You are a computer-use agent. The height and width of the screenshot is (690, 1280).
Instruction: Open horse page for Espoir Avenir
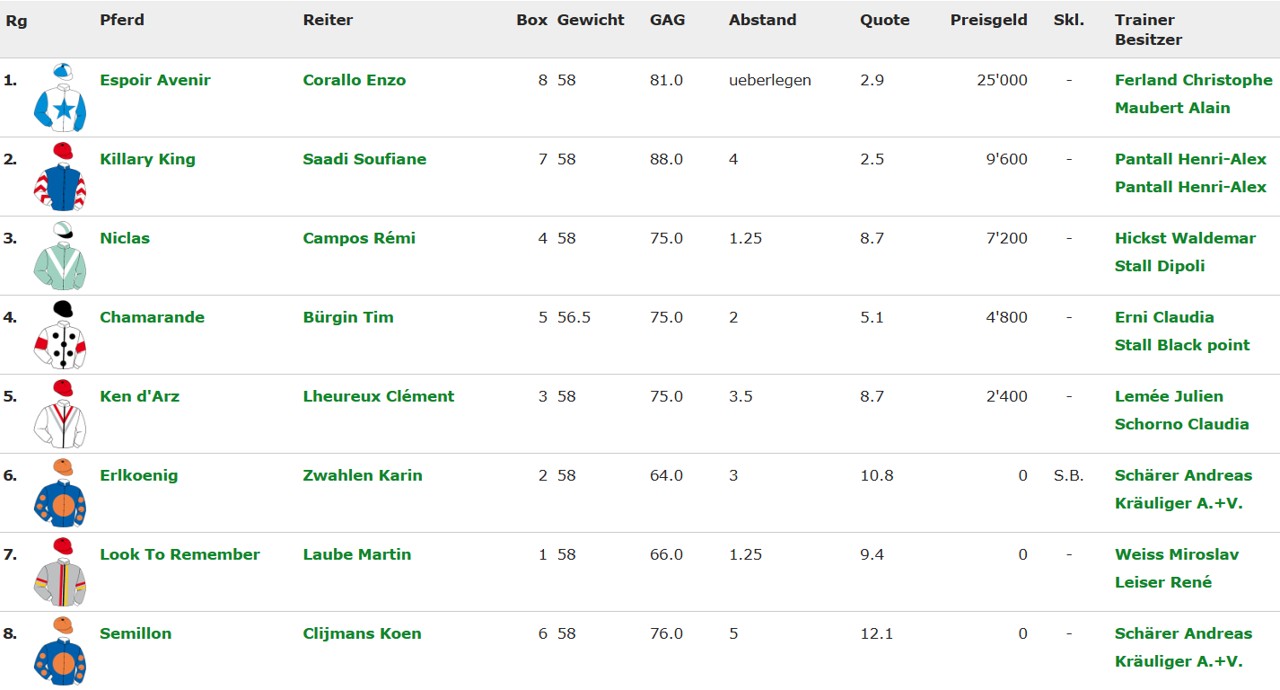coord(155,80)
